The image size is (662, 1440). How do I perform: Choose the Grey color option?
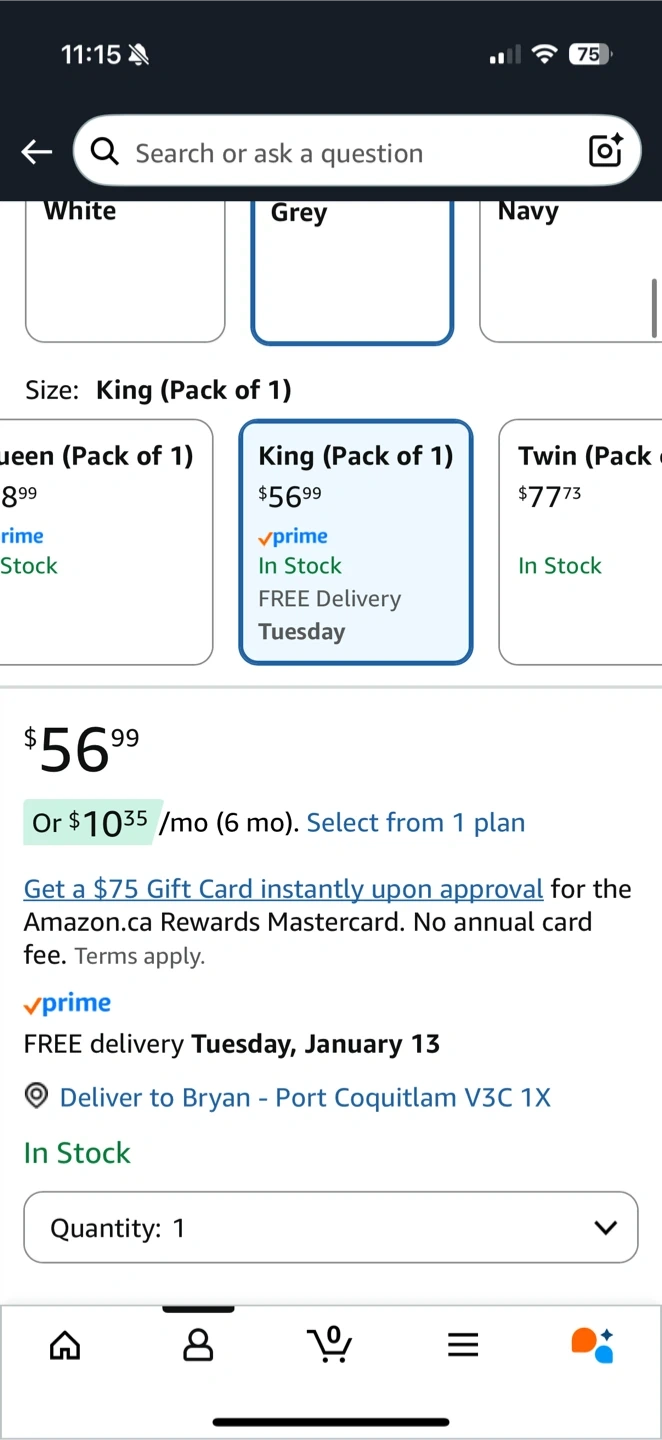(352, 272)
